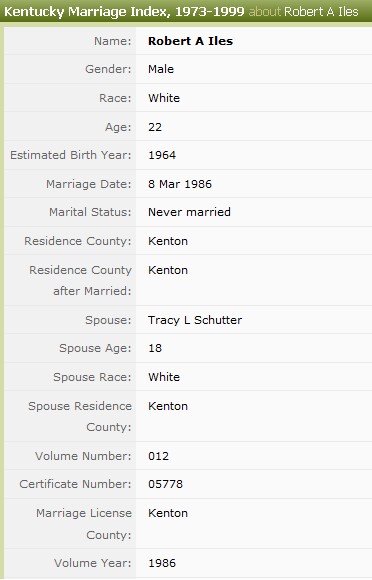The image size is (372, 580).
Task: Click the Spouse Age value 18
Action: [155, 348]
